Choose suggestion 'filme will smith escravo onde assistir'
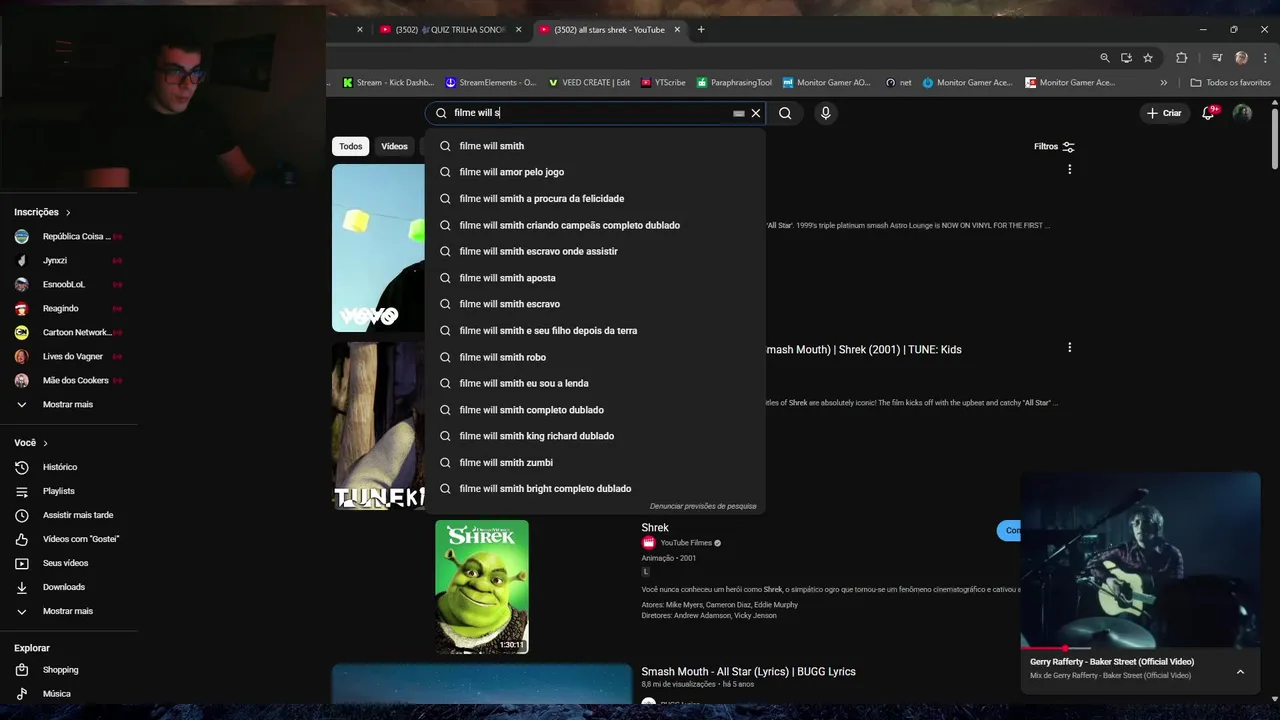The image size is (1280, 720). [595, 251]
